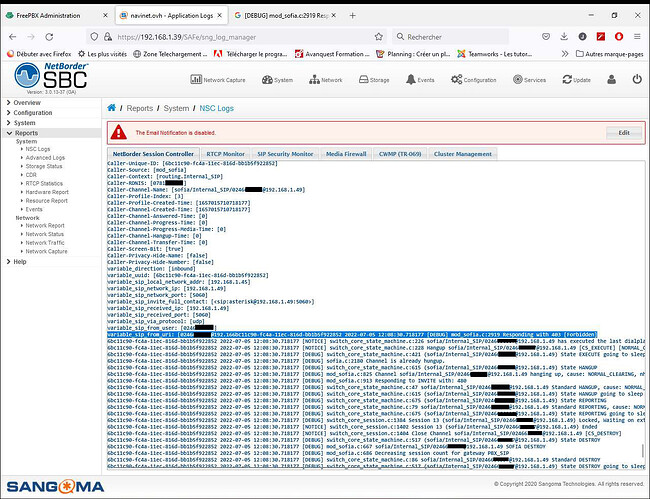Image resolution: width=650 pixels, height=499 pixels.
Task: Open Advanced Logs in sidebar
Action: tap(45, 157)
